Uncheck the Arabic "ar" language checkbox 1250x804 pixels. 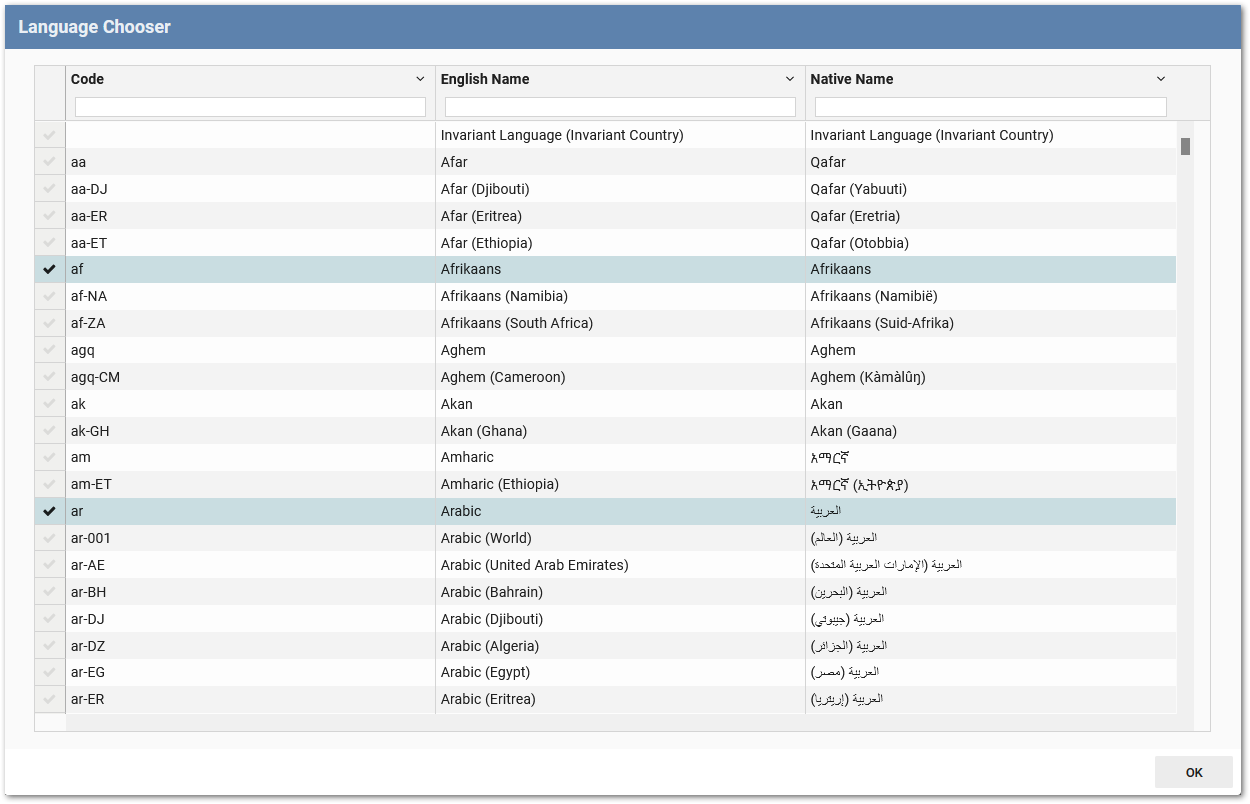point(49,511)
